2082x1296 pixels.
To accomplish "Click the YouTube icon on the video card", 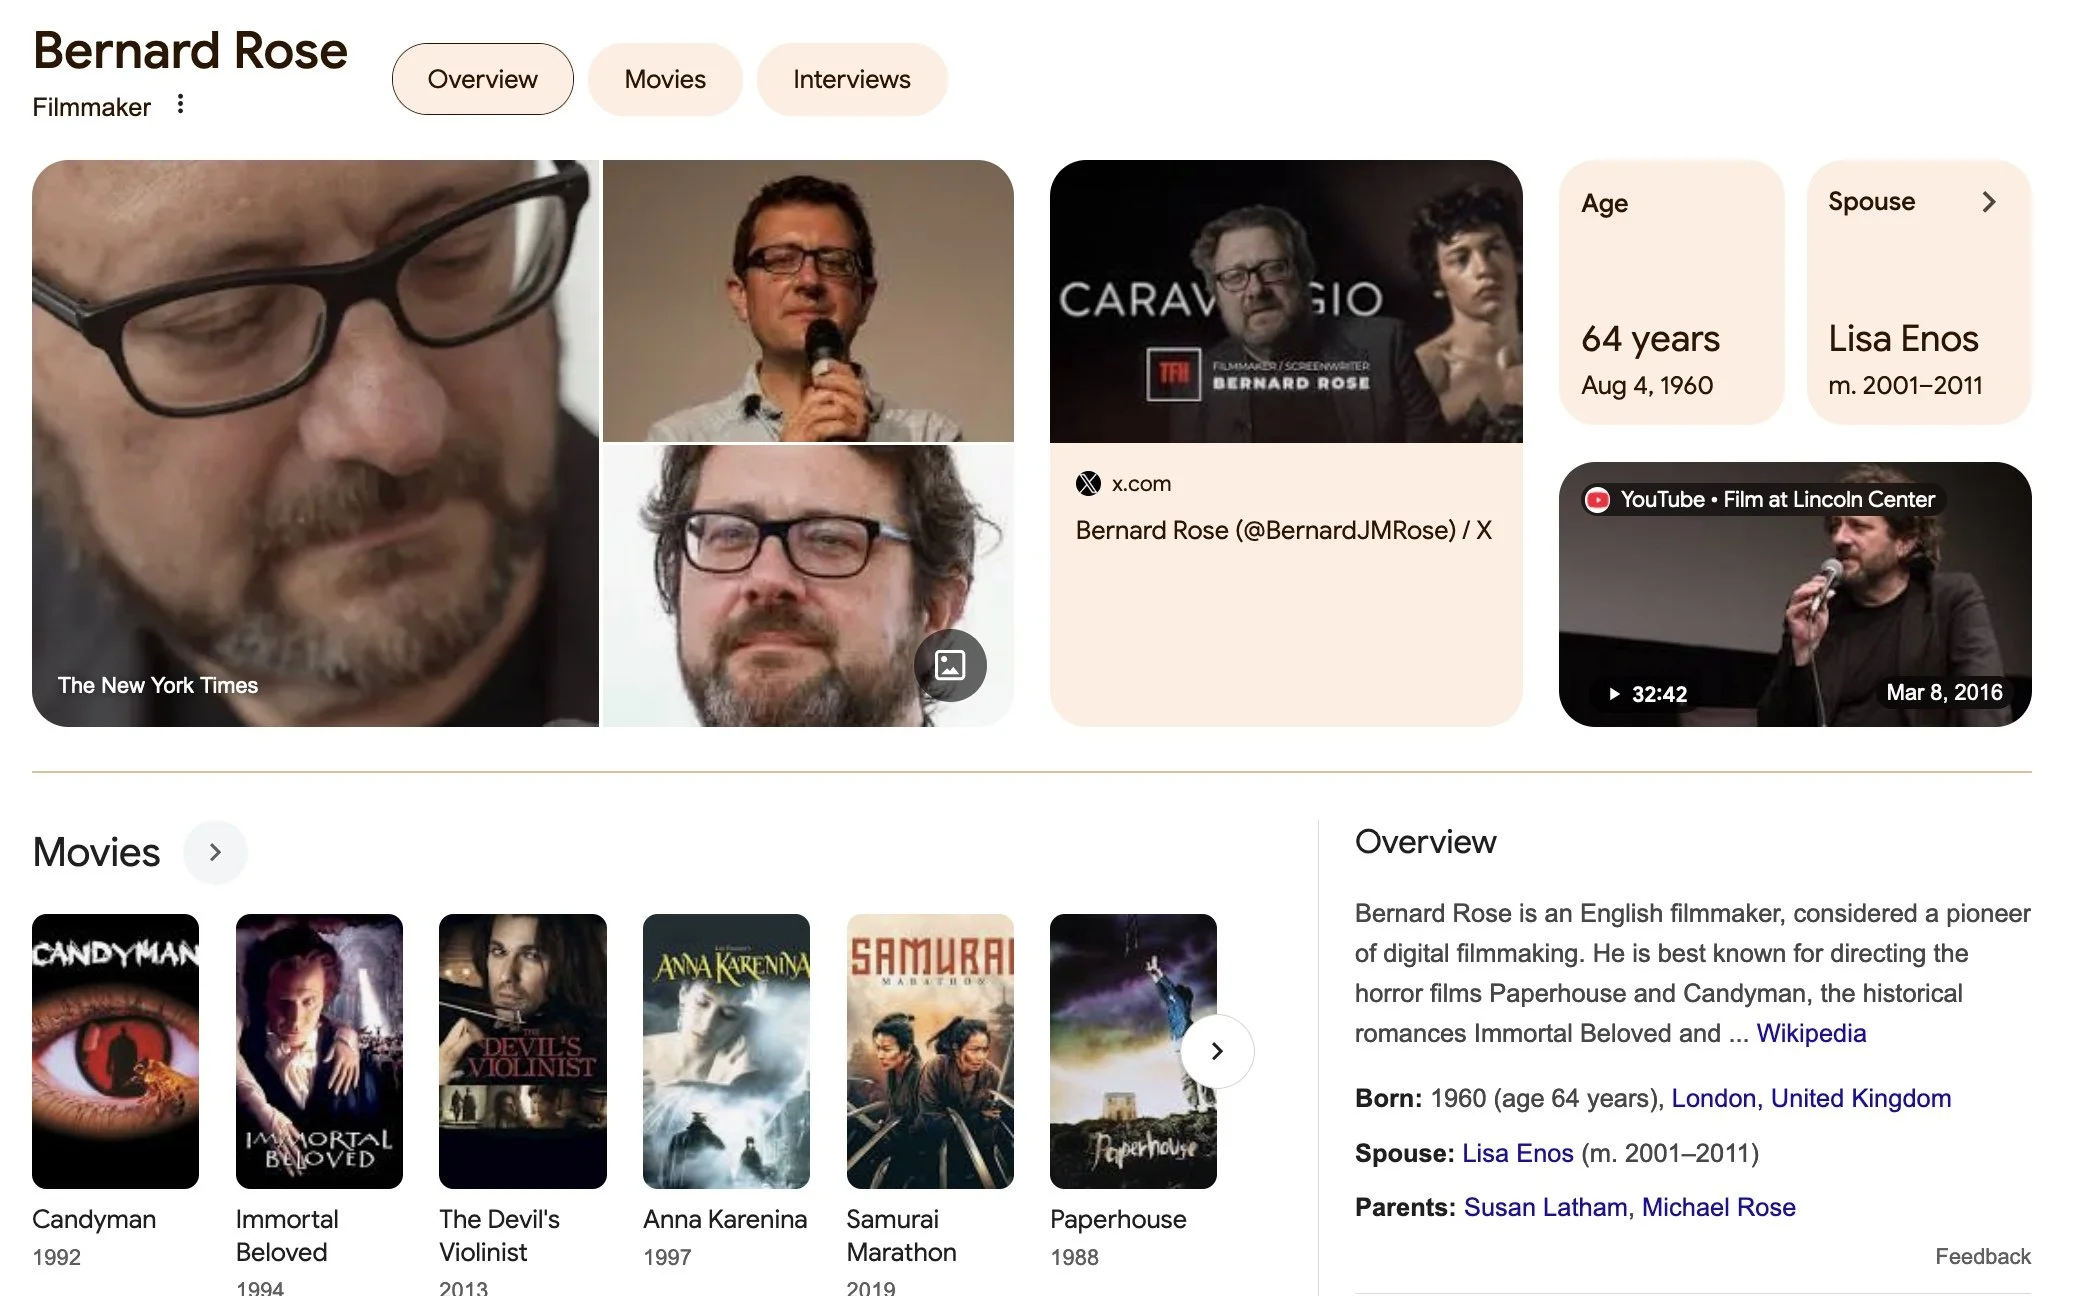I will (1597, 499).
